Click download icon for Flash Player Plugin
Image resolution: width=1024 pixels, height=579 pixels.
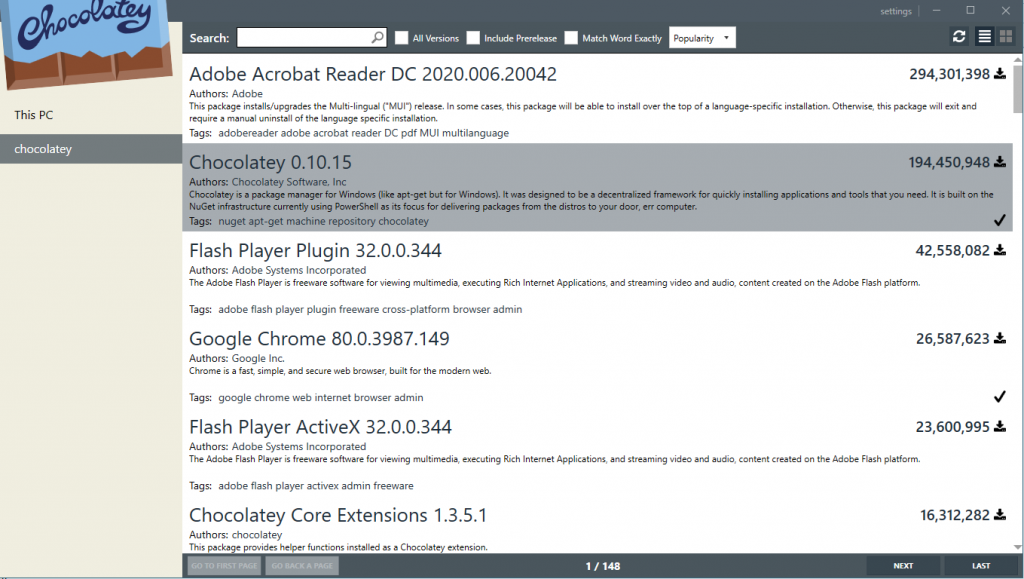(x=1000, y=250)
